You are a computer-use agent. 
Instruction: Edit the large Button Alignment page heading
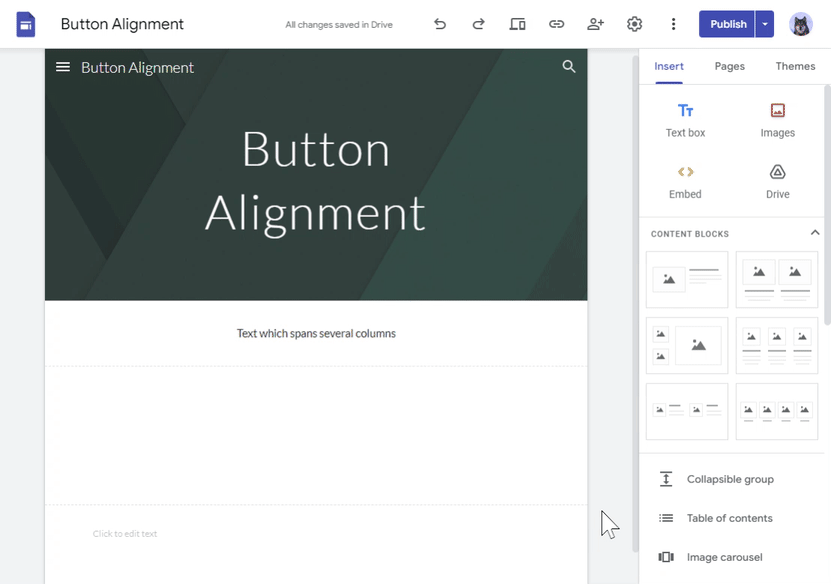click(x=316, y=181)
